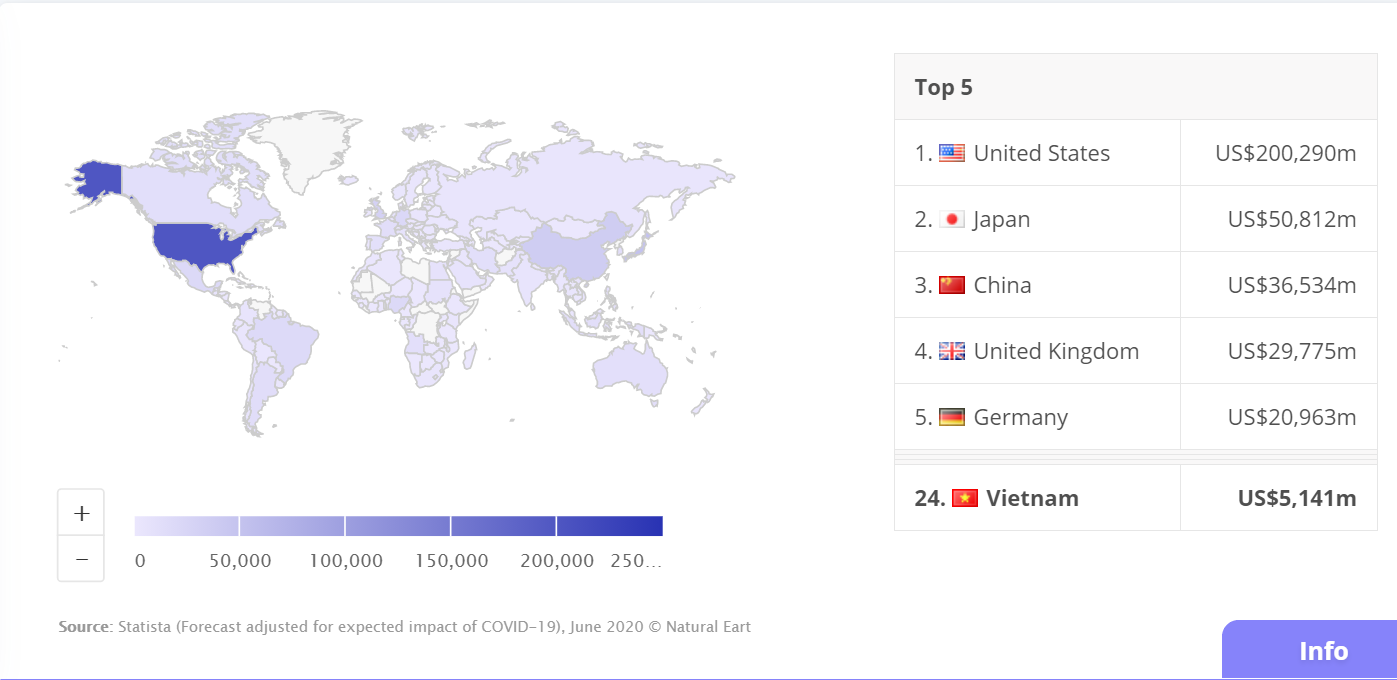Click the Germany US$20,963m value
Viewport: 1397px width, 680px height.
click(x=1292, y=417)
